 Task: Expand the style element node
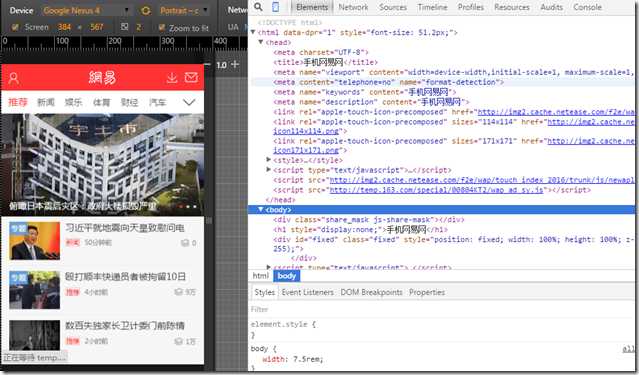(269, 160)
